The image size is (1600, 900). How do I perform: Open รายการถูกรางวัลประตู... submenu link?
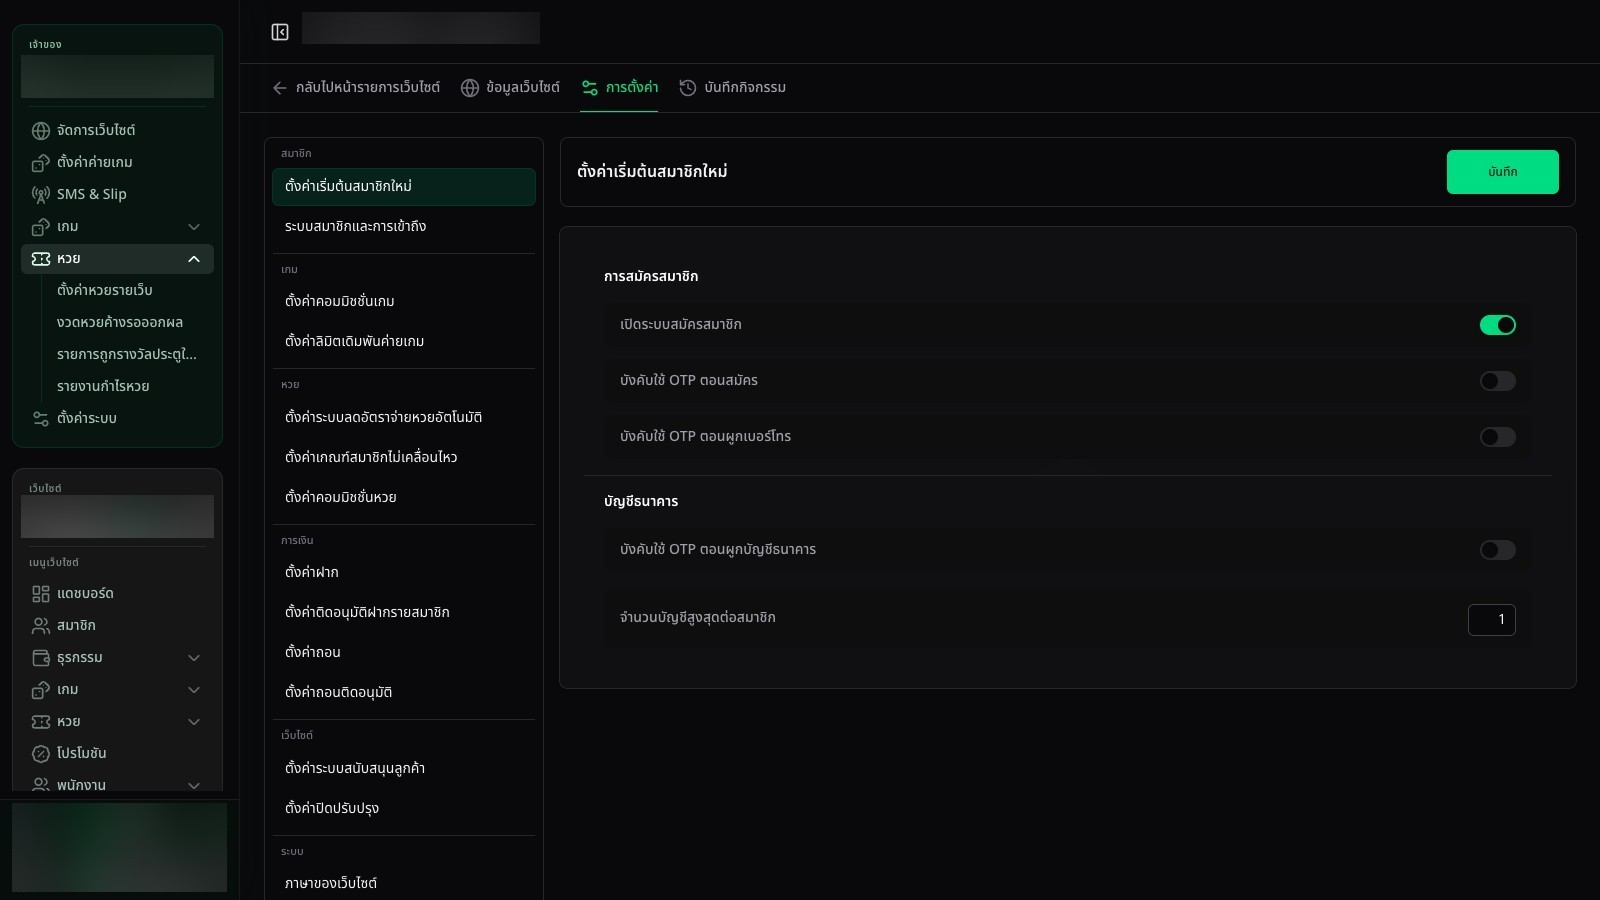[127, 355]
